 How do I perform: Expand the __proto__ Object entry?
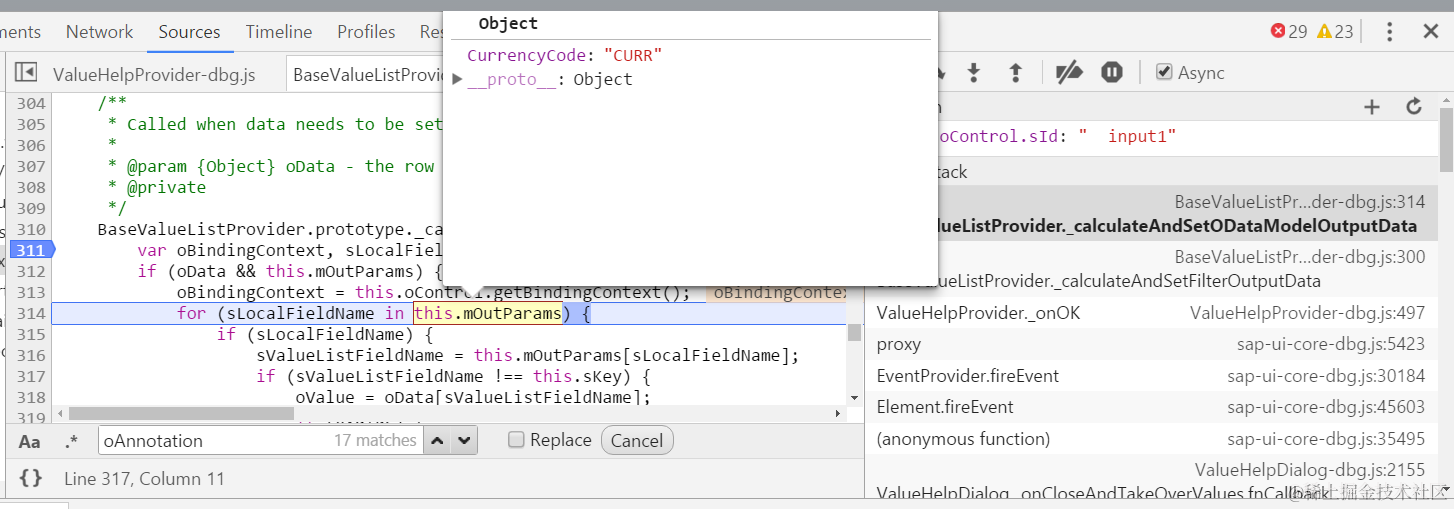click(x=457, y=79)
